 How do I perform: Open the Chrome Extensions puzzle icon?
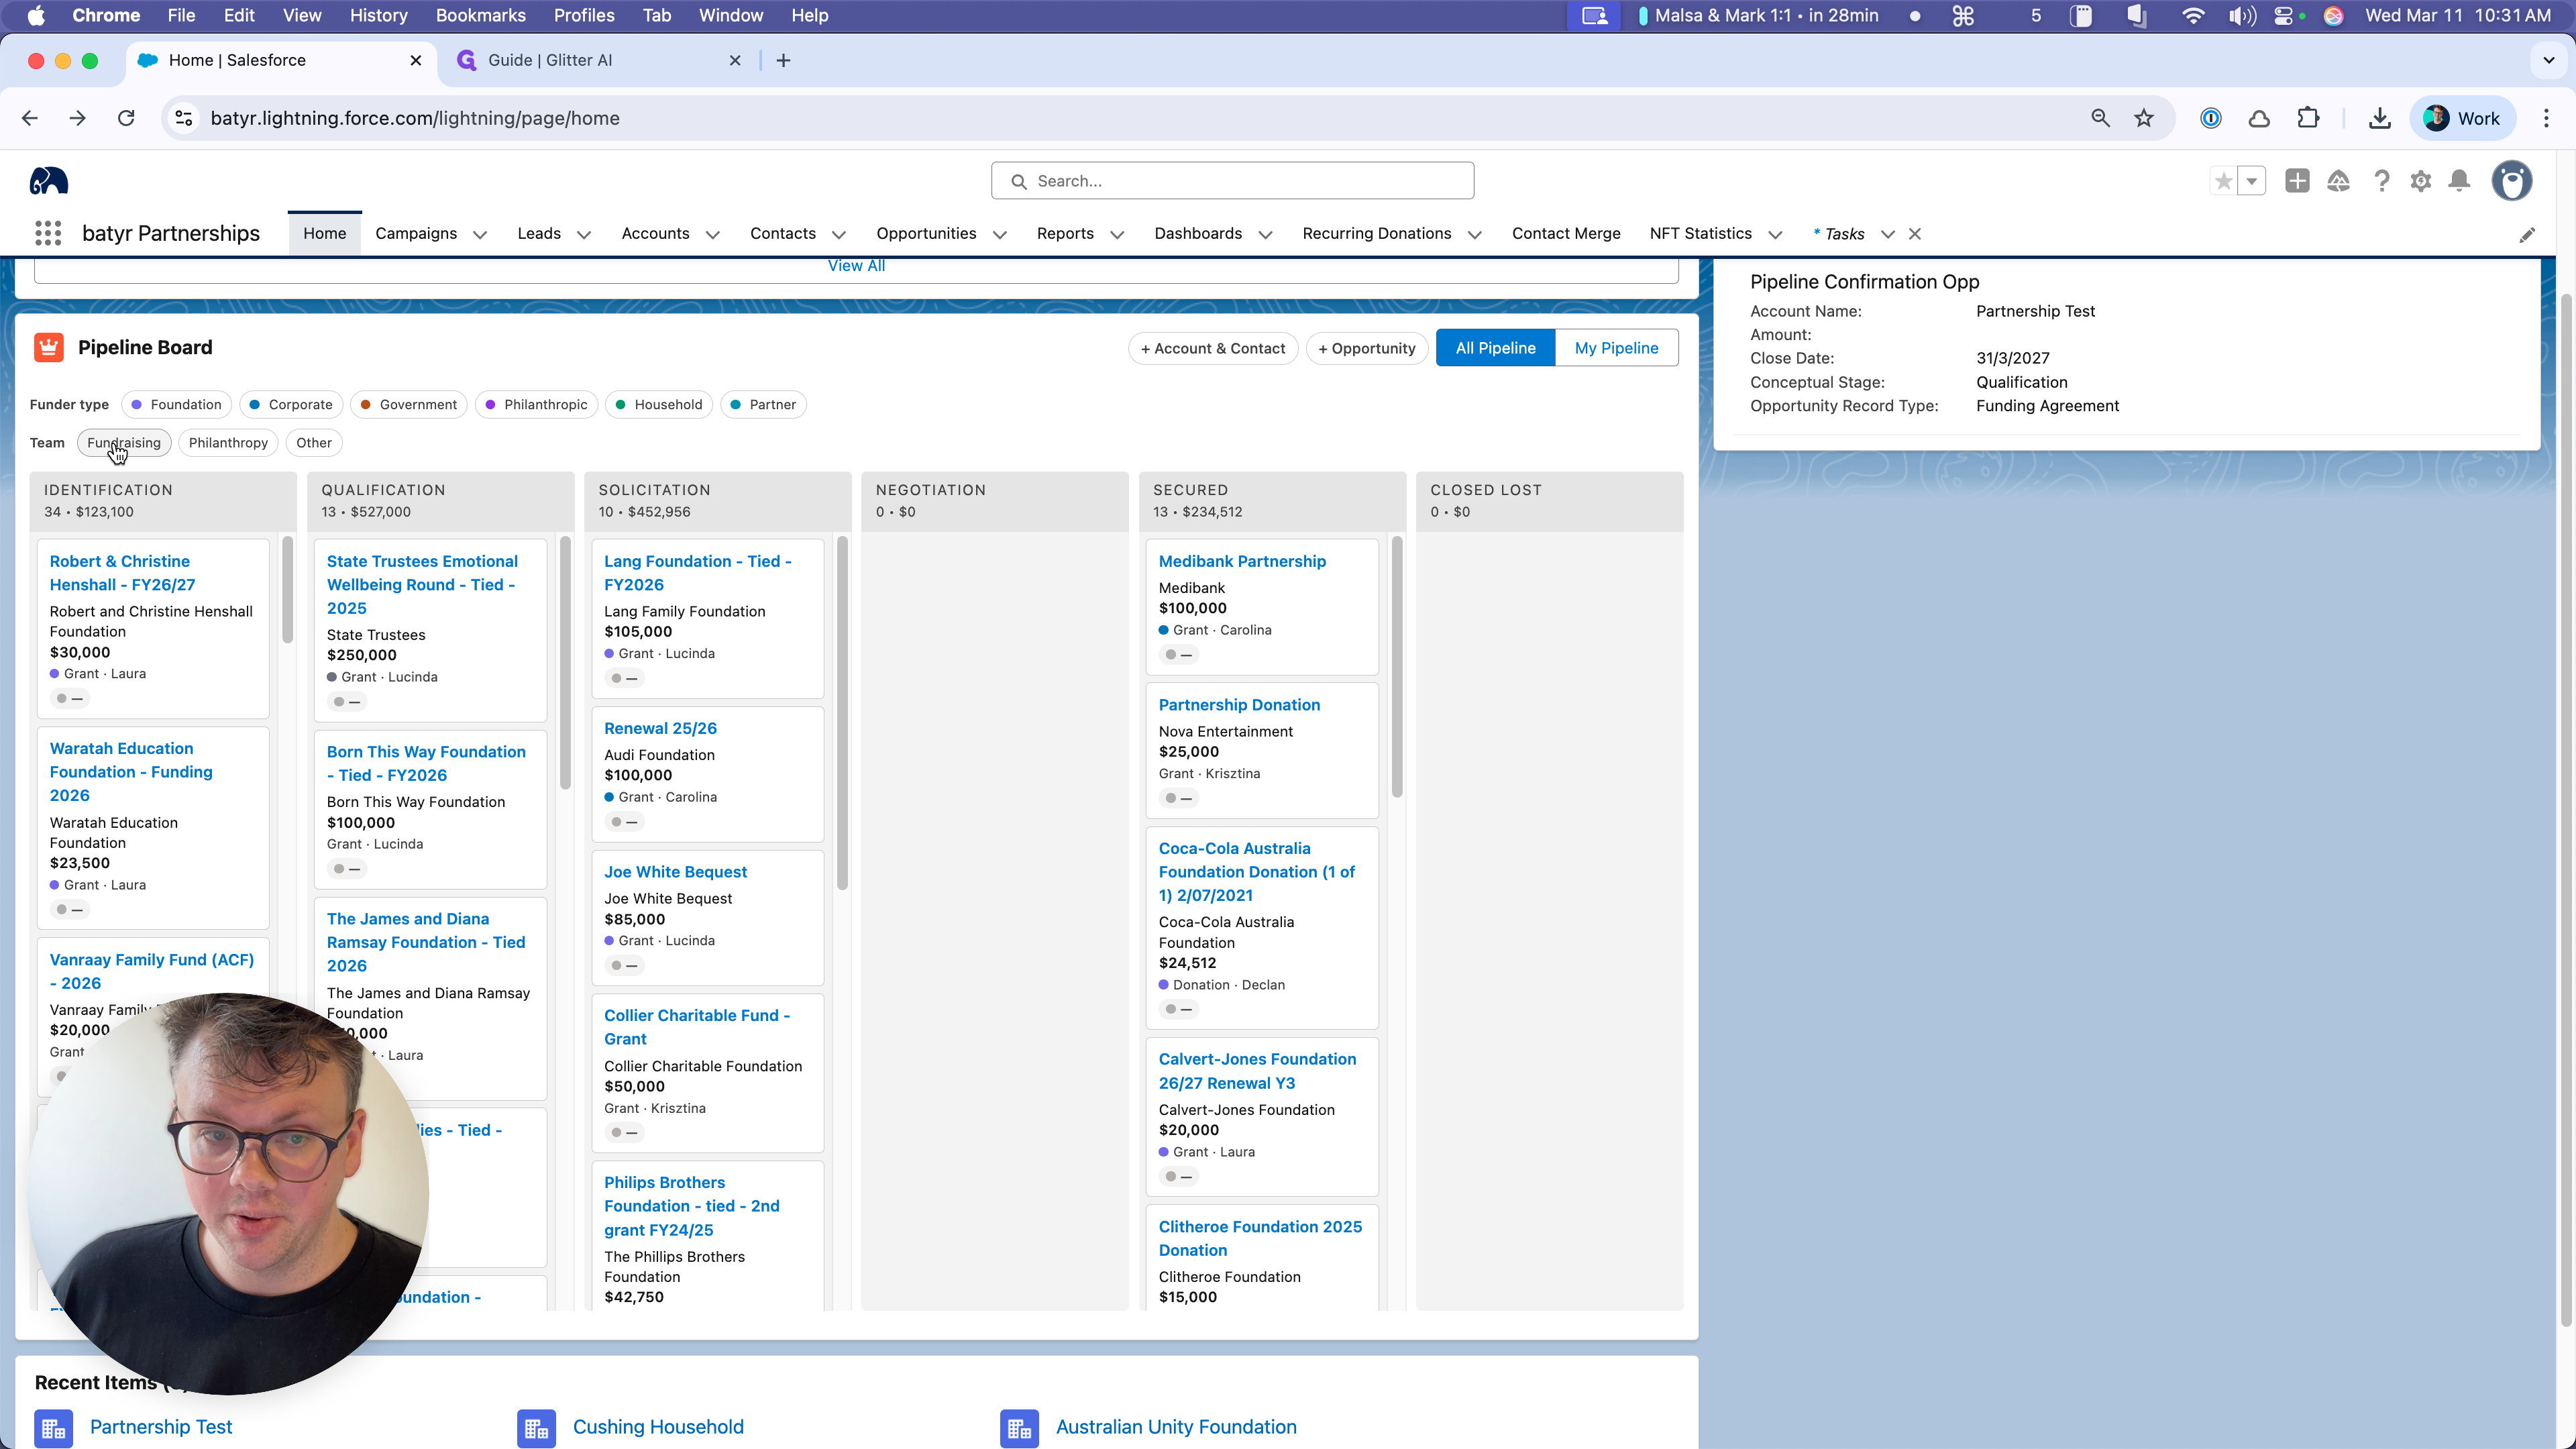click(x=2308, y=118)
